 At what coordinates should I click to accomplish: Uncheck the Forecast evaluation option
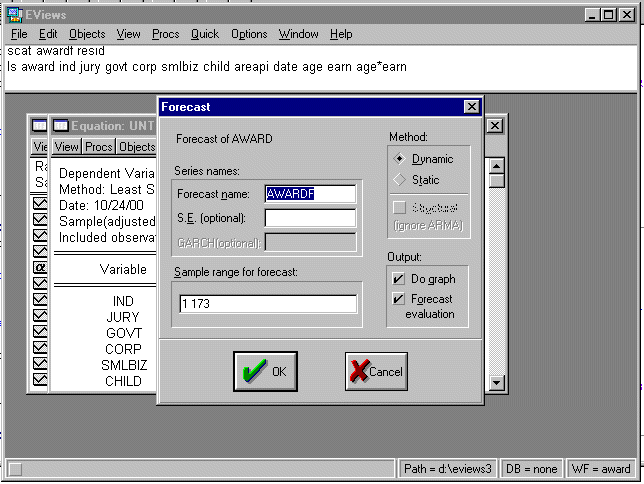pos(400,299)
